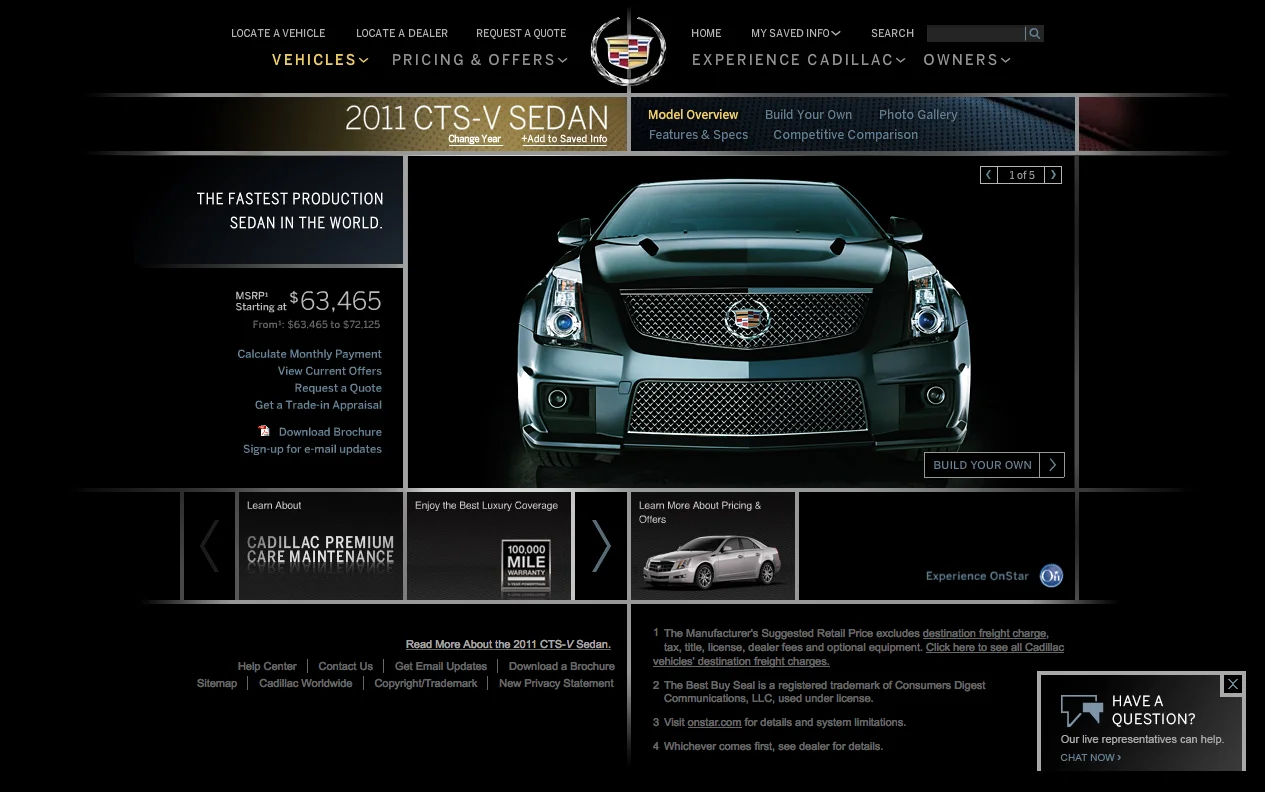Open the Photo Gallery tab
This screenshot has width=1265, height=792.
pos(918,115)
